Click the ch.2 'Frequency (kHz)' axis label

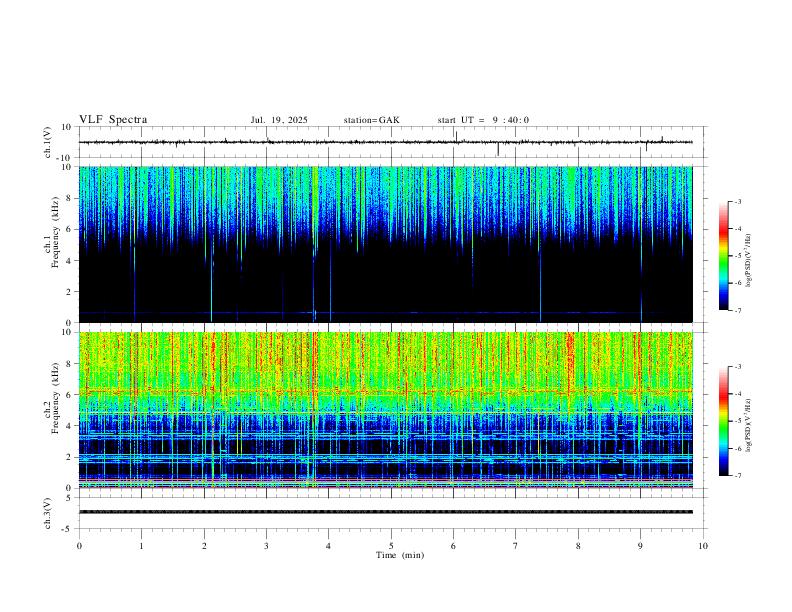[x=55, y=398]
